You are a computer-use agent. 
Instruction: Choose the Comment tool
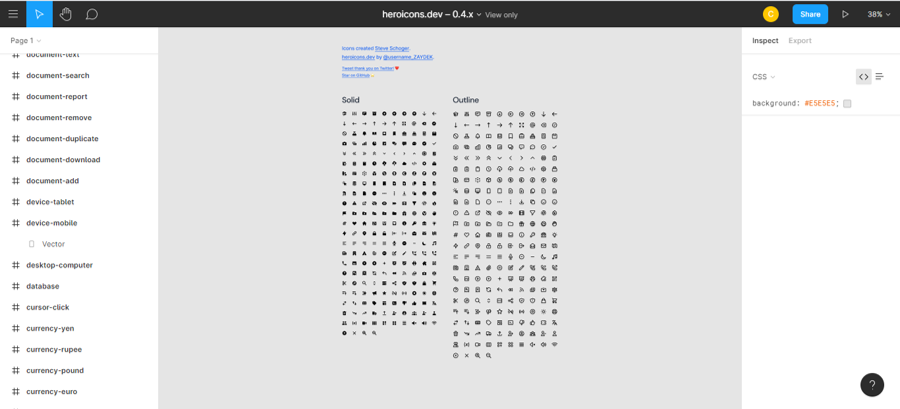coord(91,14)
